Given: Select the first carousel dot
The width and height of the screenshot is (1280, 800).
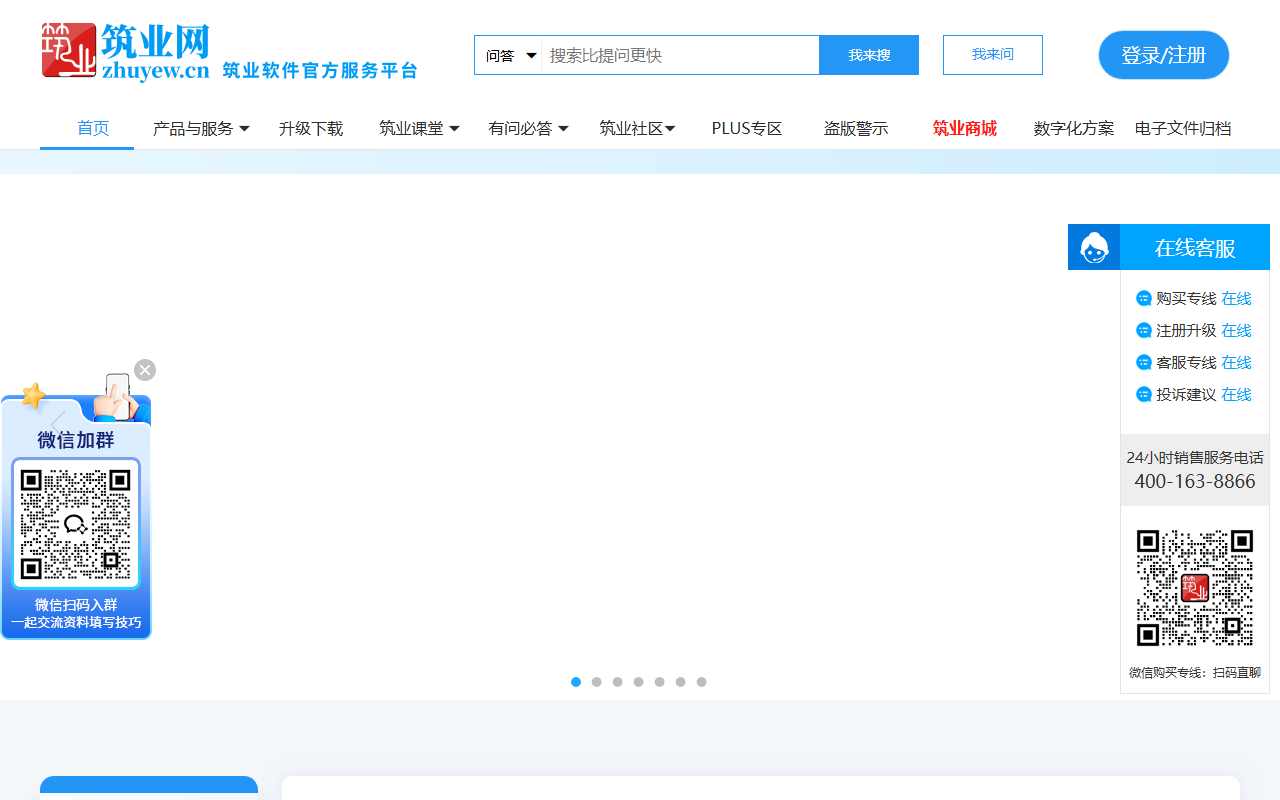Looking at the screenshot, I should tap(576, 682).
